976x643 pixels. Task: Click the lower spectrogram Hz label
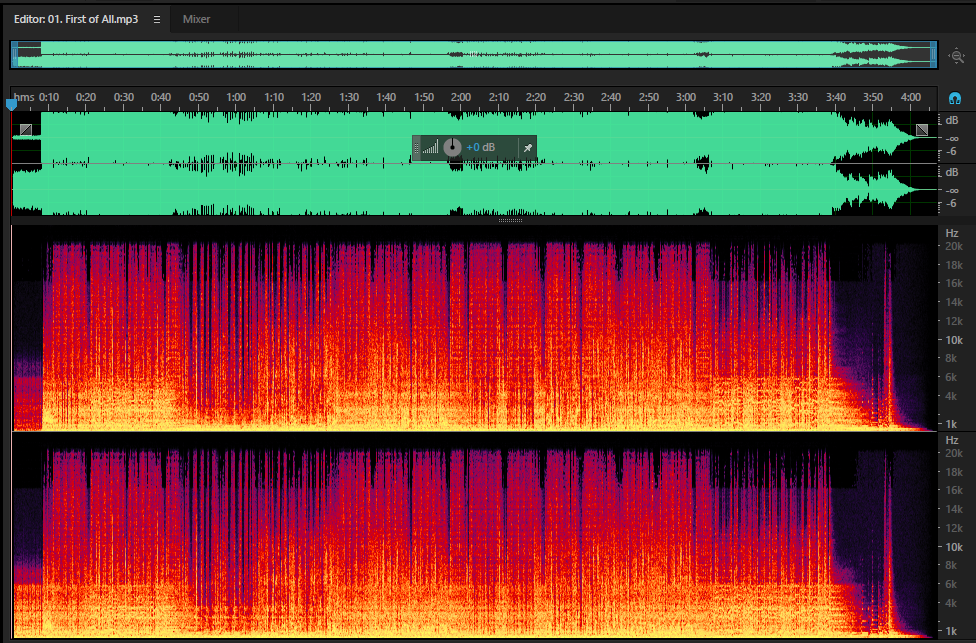coord(952,439)
